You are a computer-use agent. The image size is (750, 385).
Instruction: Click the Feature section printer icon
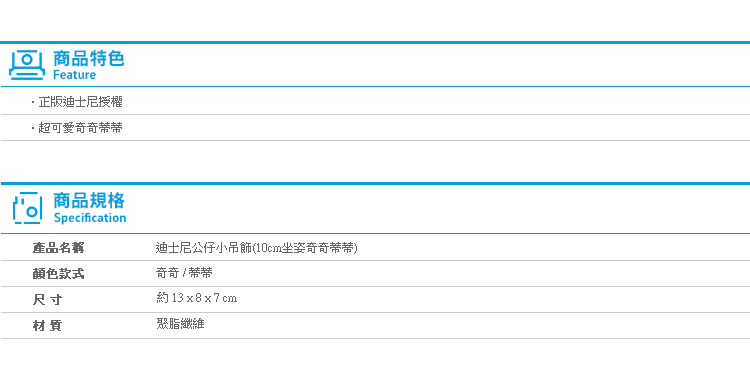[x=27, y=65]
